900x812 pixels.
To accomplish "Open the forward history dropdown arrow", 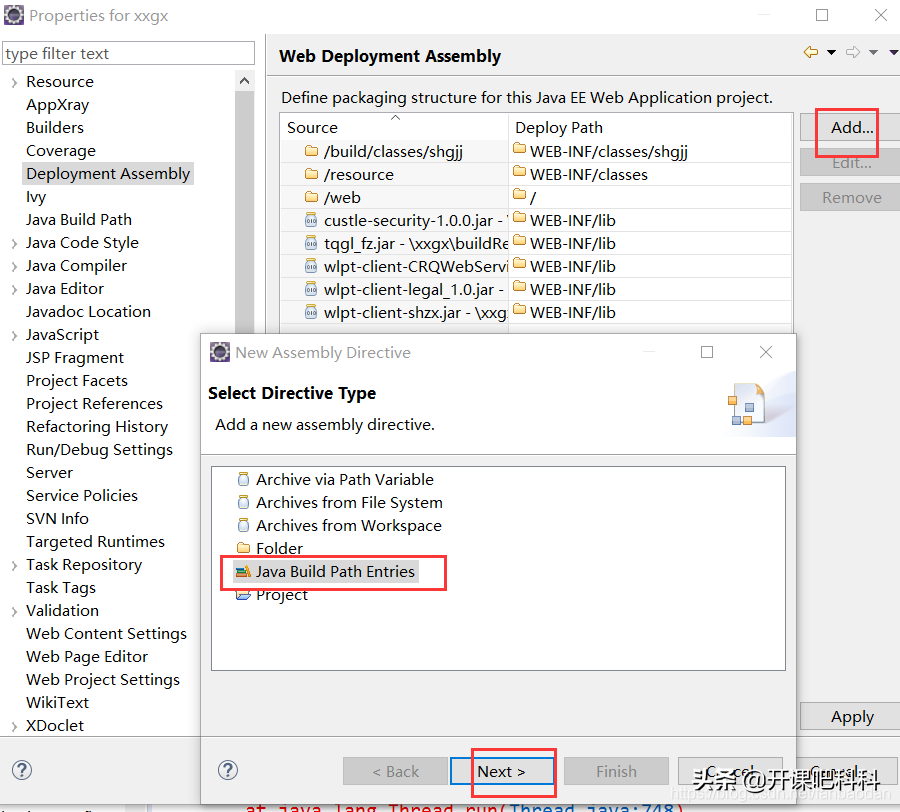I will tap(873, 53).
